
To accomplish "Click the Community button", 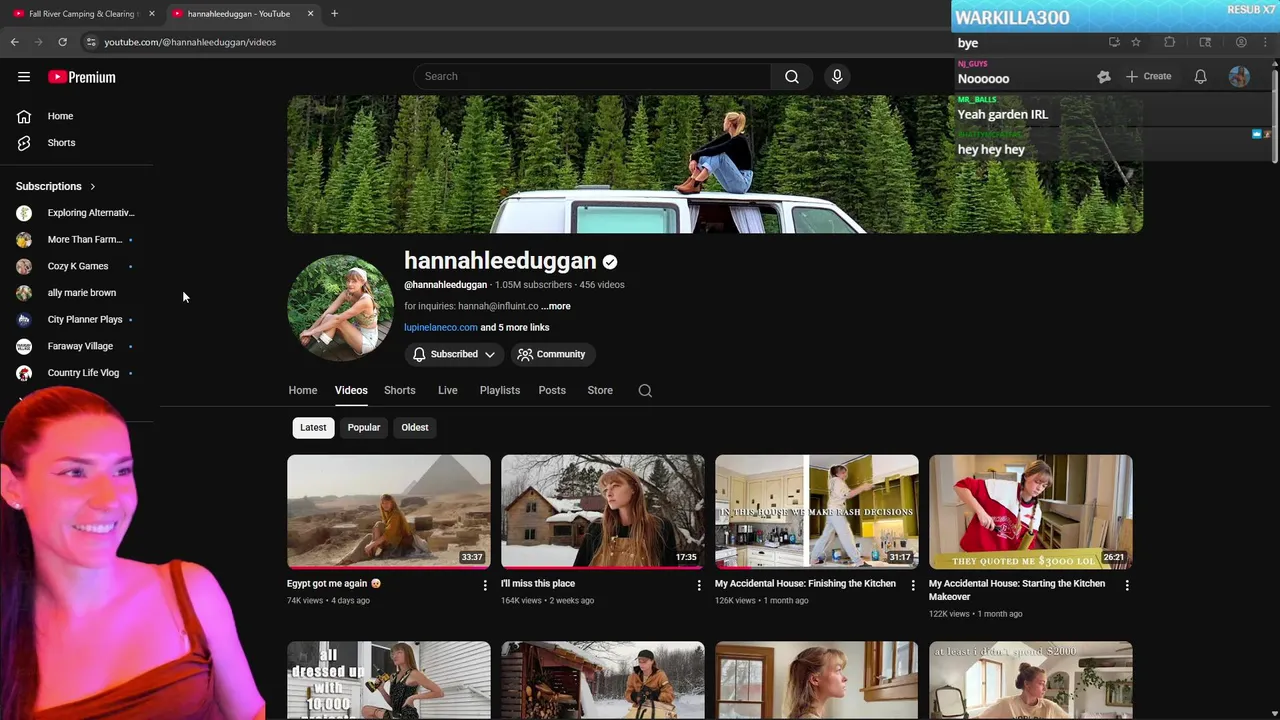I will click(x=552, y=354).
